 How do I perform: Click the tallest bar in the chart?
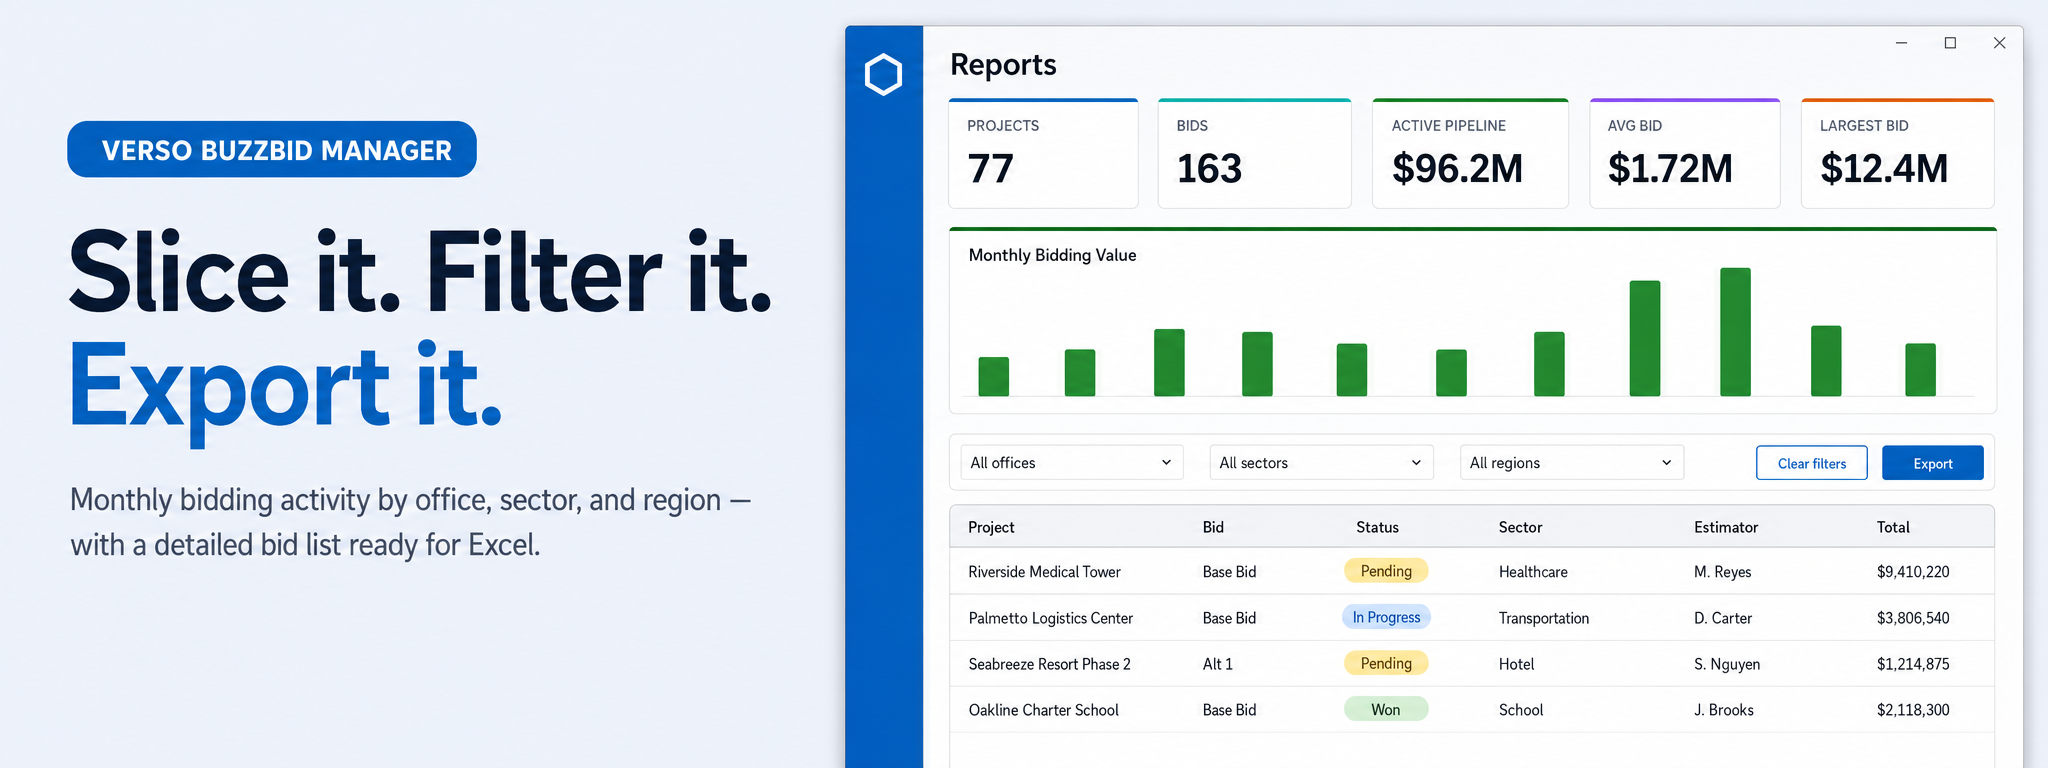tap(1735, 332)
